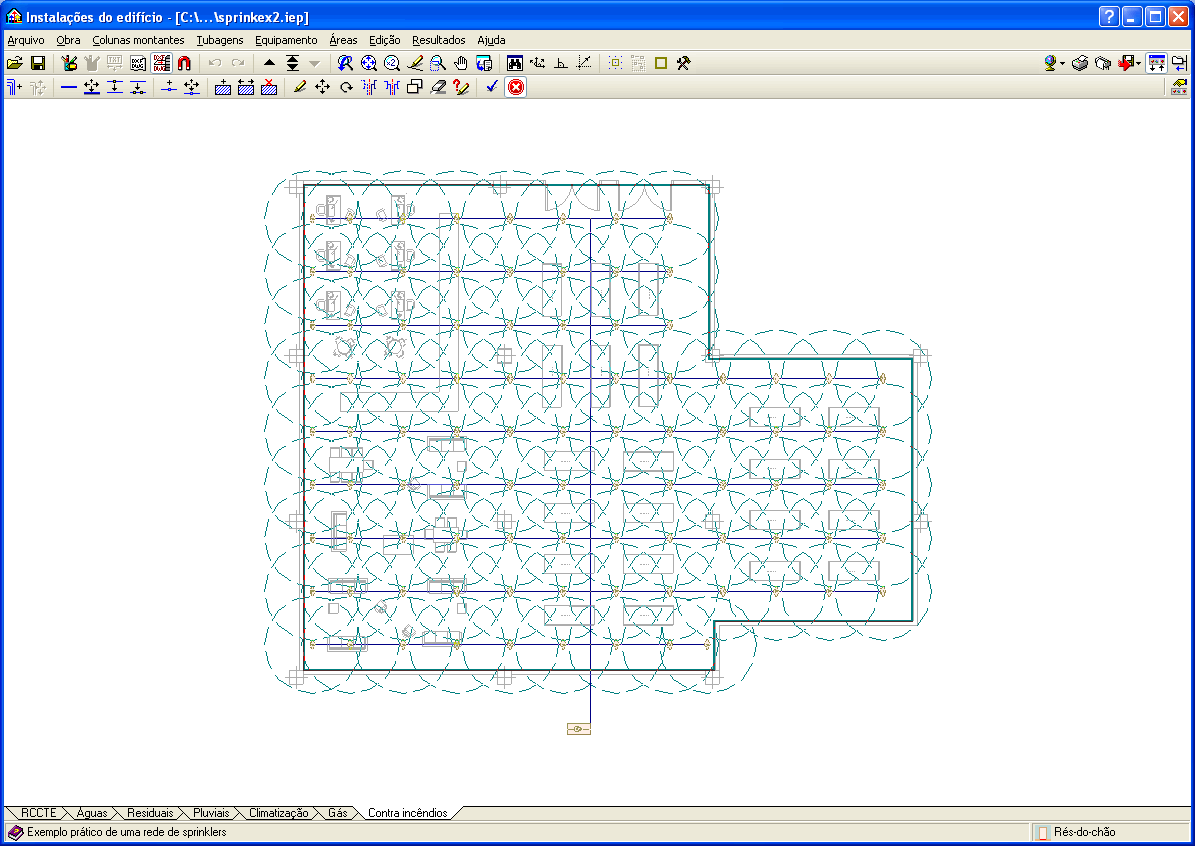Switch to the Gás tab
Image resolution: width=1195 pixels, height=846 pixels.
tap(338, 813)
